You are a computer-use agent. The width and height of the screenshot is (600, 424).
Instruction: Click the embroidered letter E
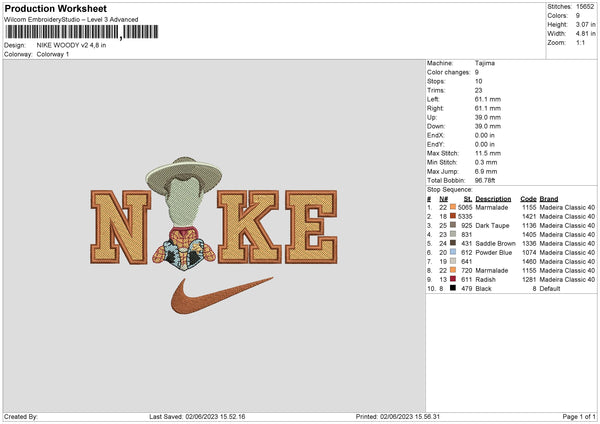click(311, 227)
